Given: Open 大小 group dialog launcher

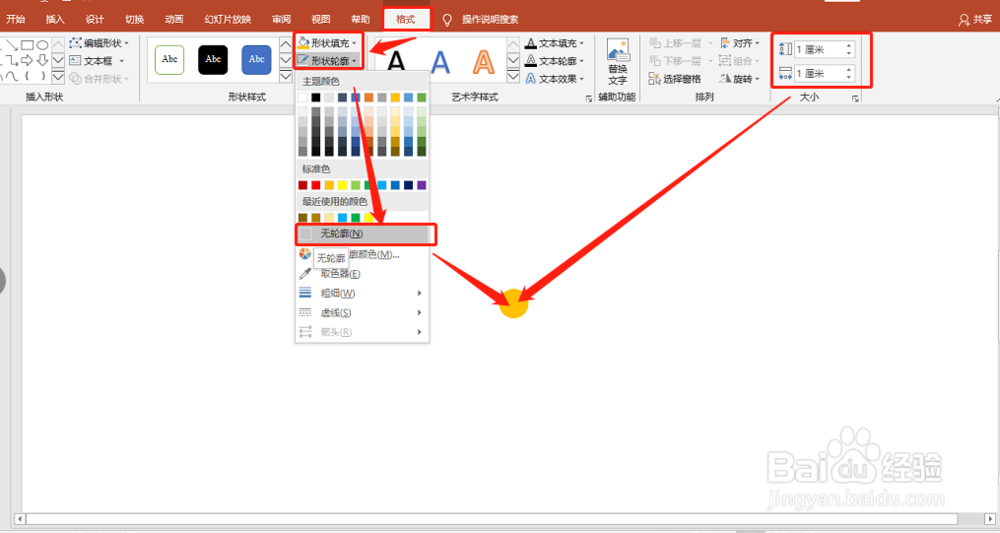Looking at the screenshot, I should tap(855, 98).
